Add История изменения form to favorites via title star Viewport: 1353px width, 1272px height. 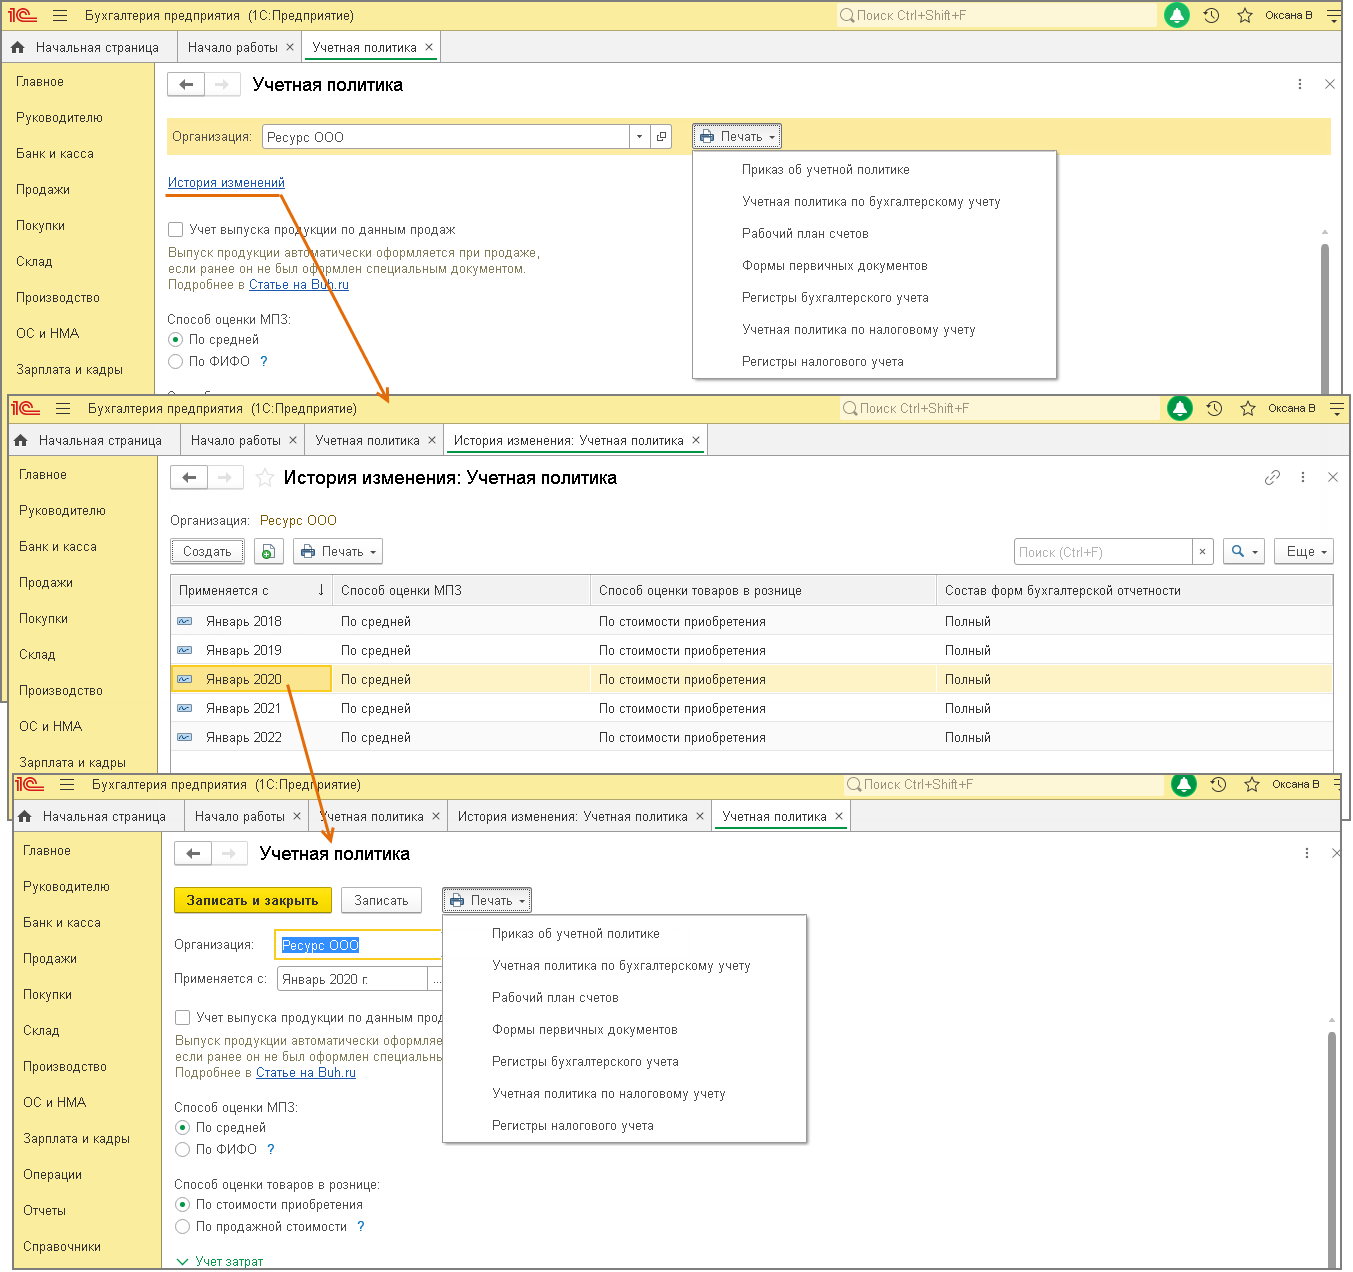coord(264,478)
